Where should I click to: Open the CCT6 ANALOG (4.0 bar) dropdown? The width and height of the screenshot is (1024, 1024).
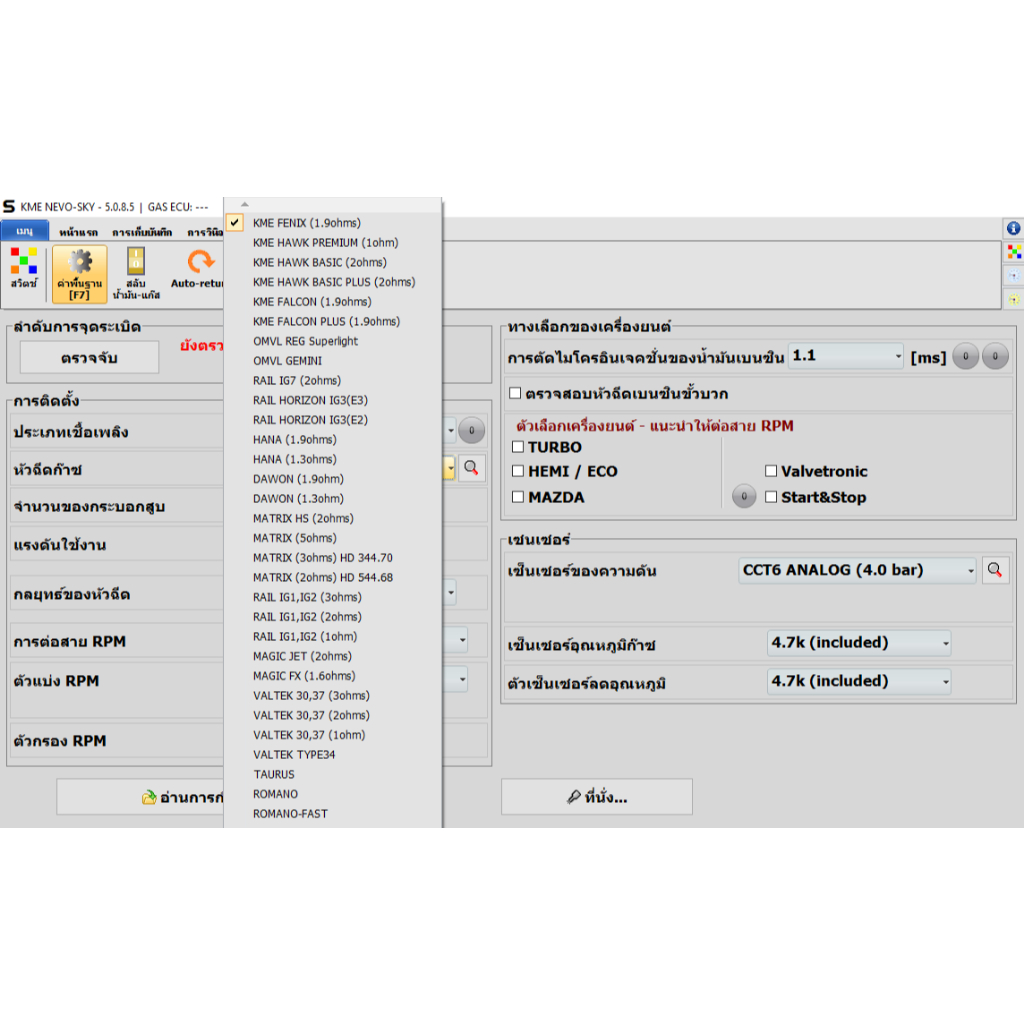point(857,570)
